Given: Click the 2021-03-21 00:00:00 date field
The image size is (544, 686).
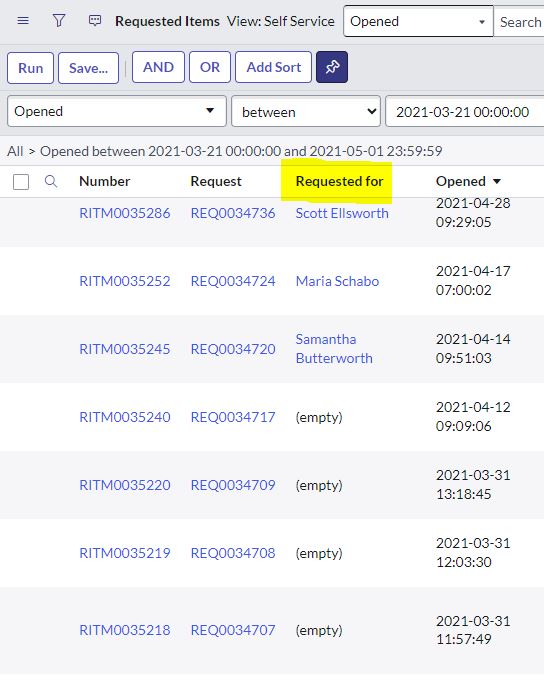Looking at the screenshot, I should coord(465,112).
